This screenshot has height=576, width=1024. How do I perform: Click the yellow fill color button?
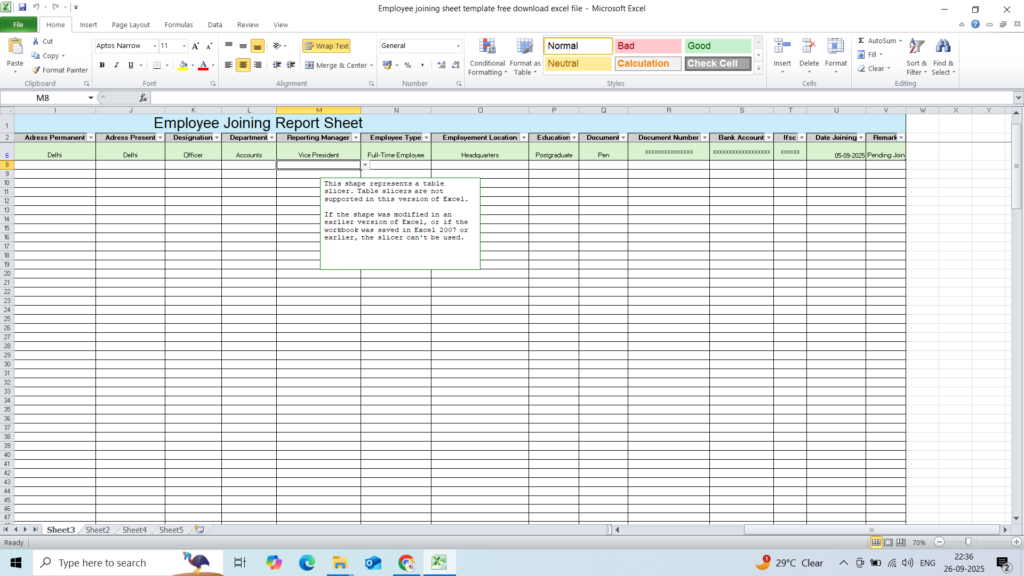point(182,65)
